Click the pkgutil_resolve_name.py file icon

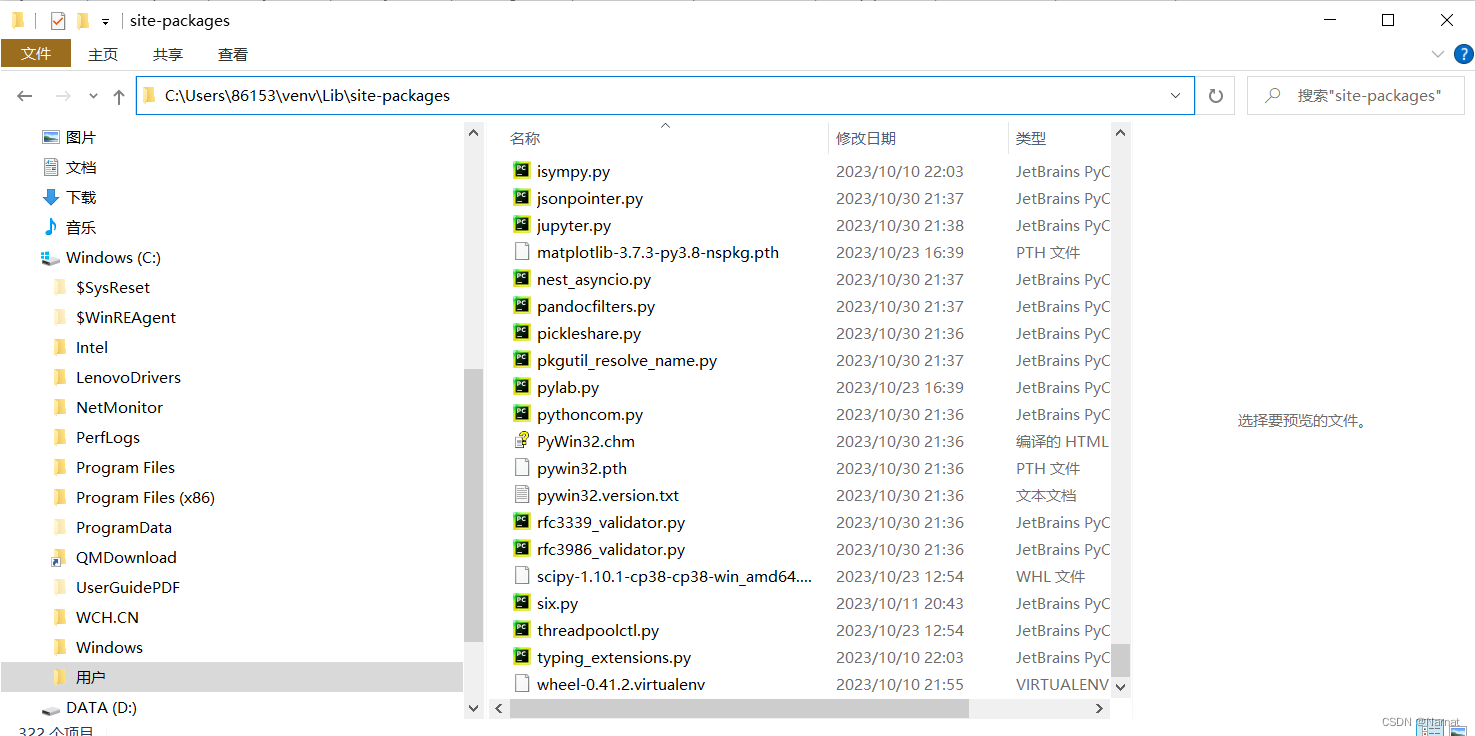click(521, 360)
